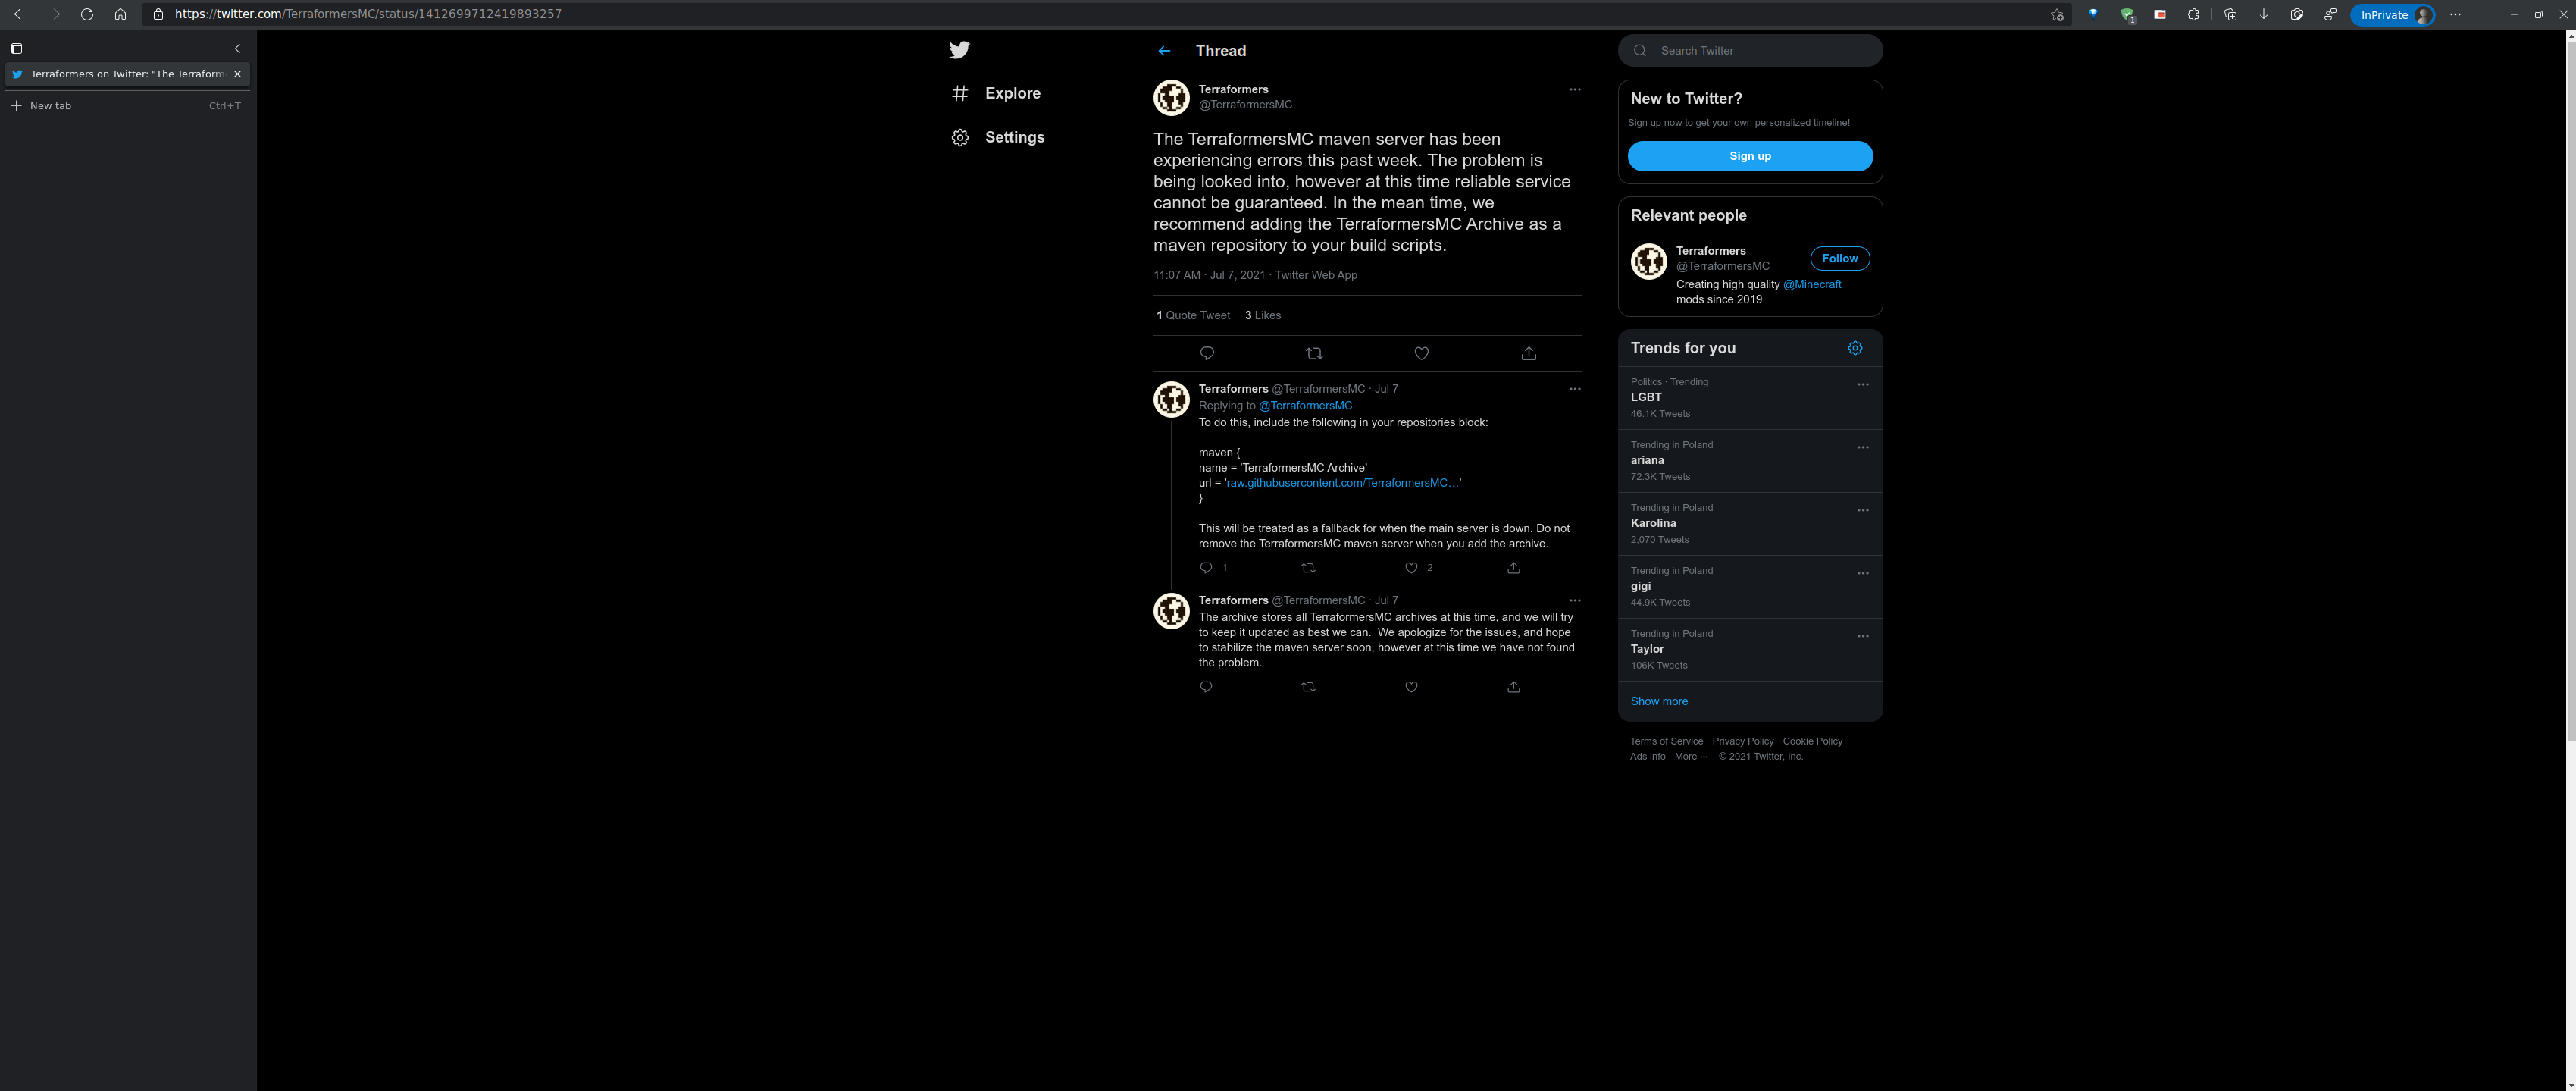The image size is (2576, 1091).
Task: Click the InPrivate profile badge
Action: 2392,14
